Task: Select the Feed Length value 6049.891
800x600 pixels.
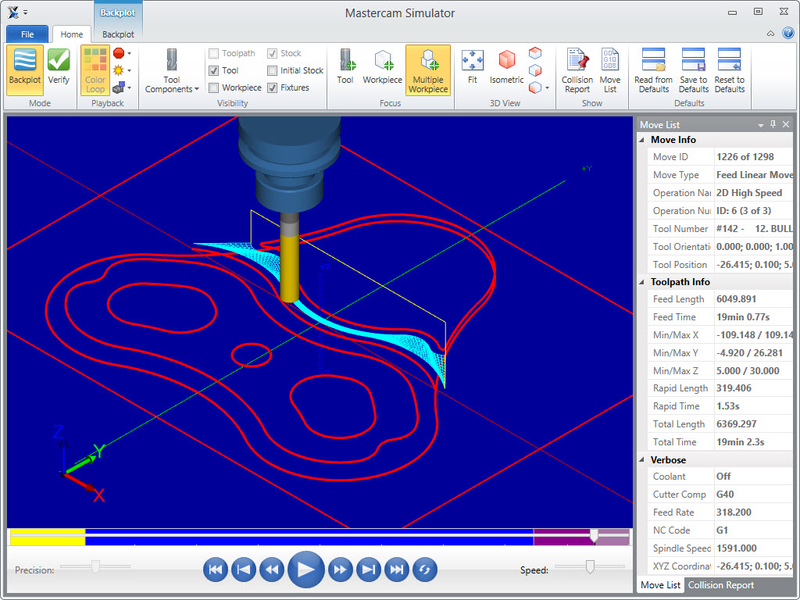Action: pos(736,299)
